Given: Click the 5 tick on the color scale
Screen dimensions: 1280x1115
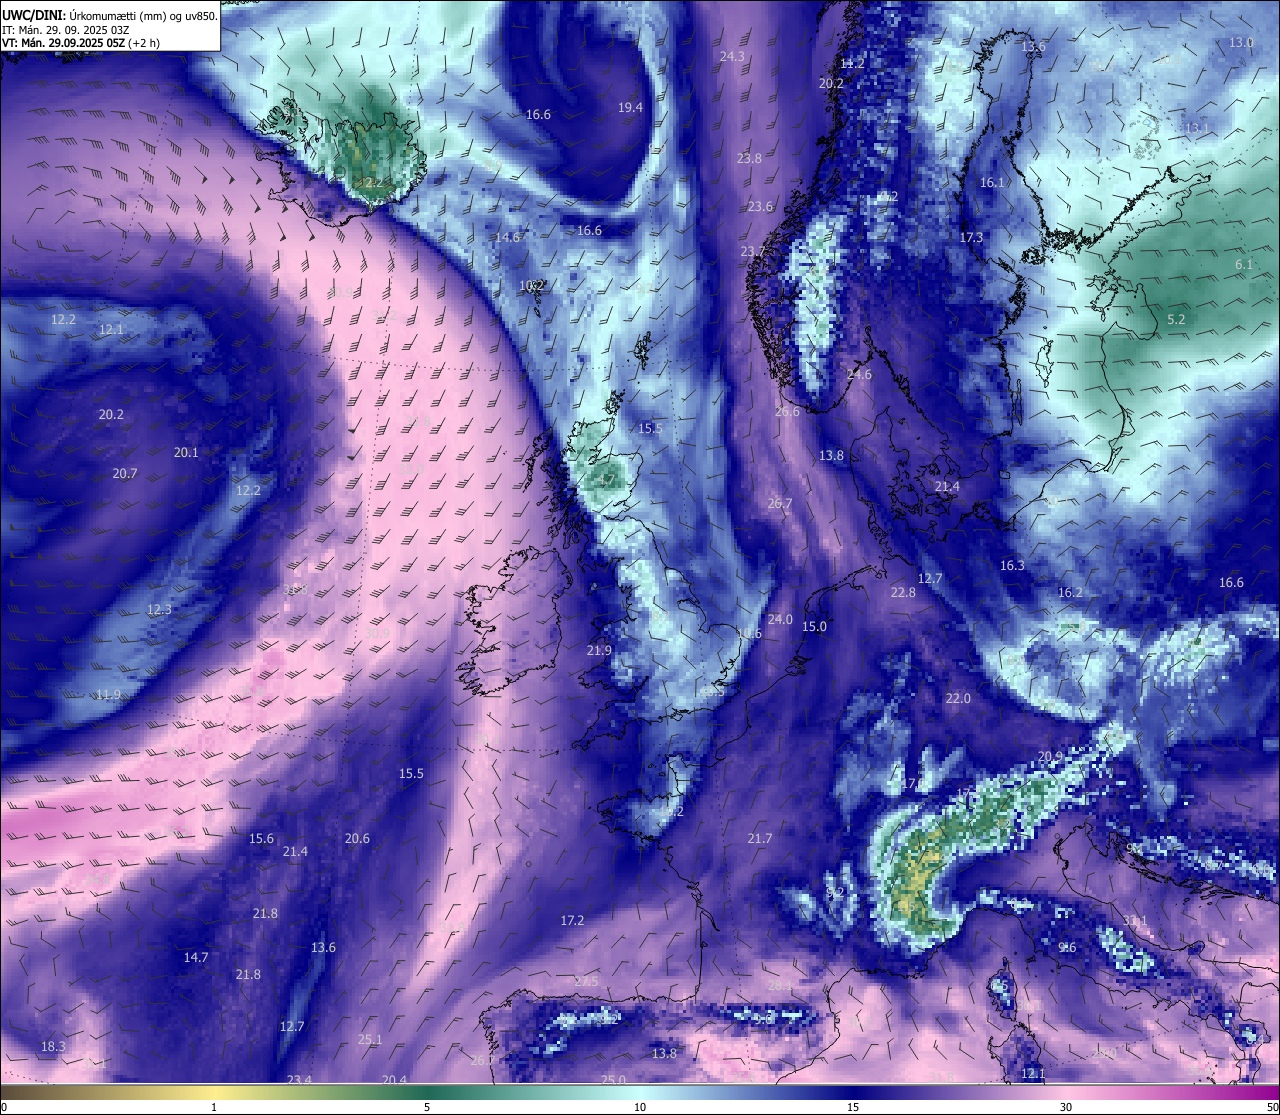Looking at the screenshot, I should pos(427,1107).
